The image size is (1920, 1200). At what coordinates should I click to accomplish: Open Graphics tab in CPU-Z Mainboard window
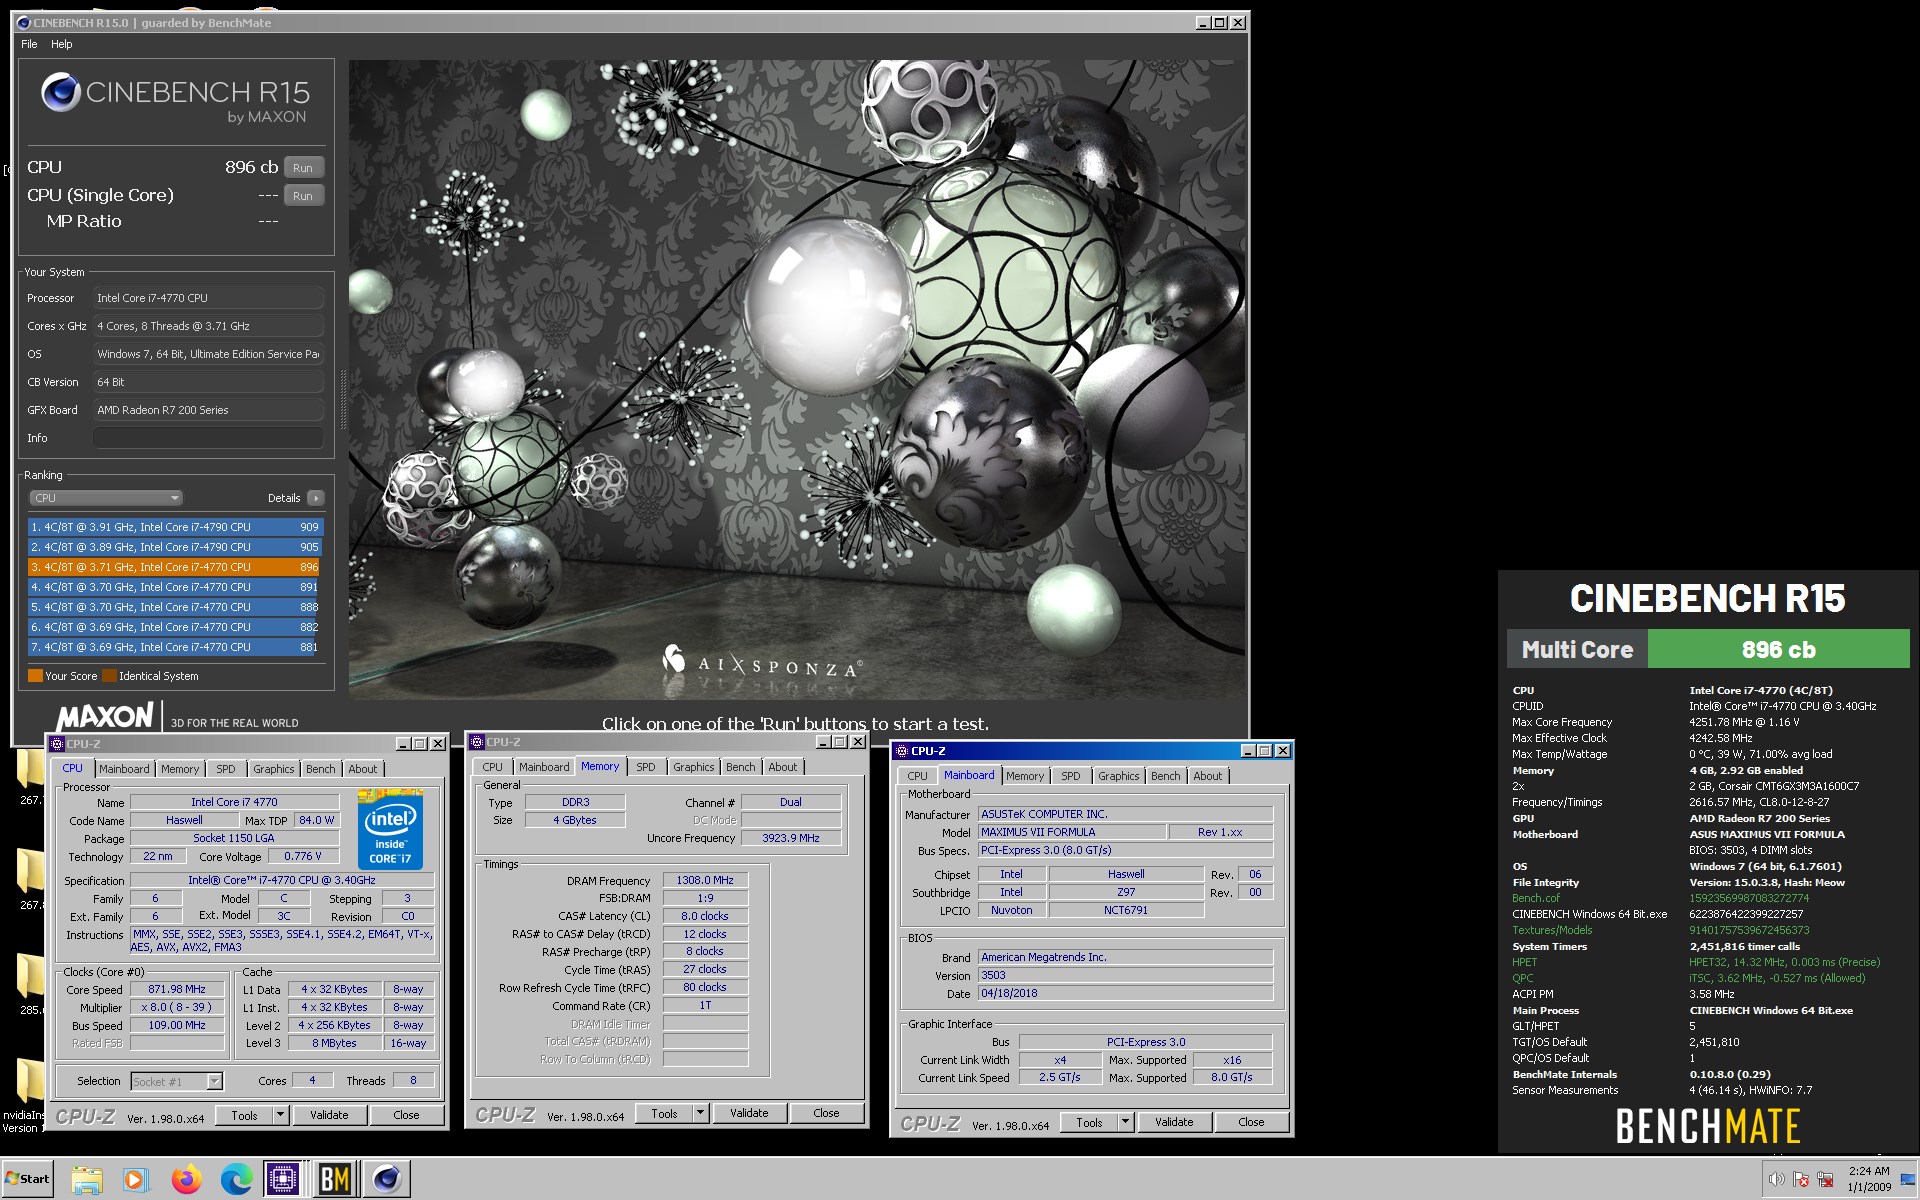(x=1118, y=776)
